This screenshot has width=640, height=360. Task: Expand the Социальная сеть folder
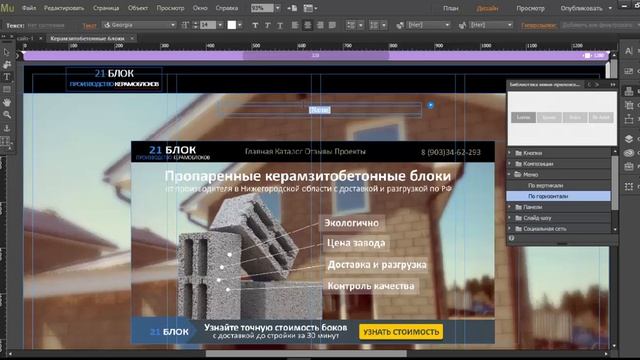coord(509,229)
